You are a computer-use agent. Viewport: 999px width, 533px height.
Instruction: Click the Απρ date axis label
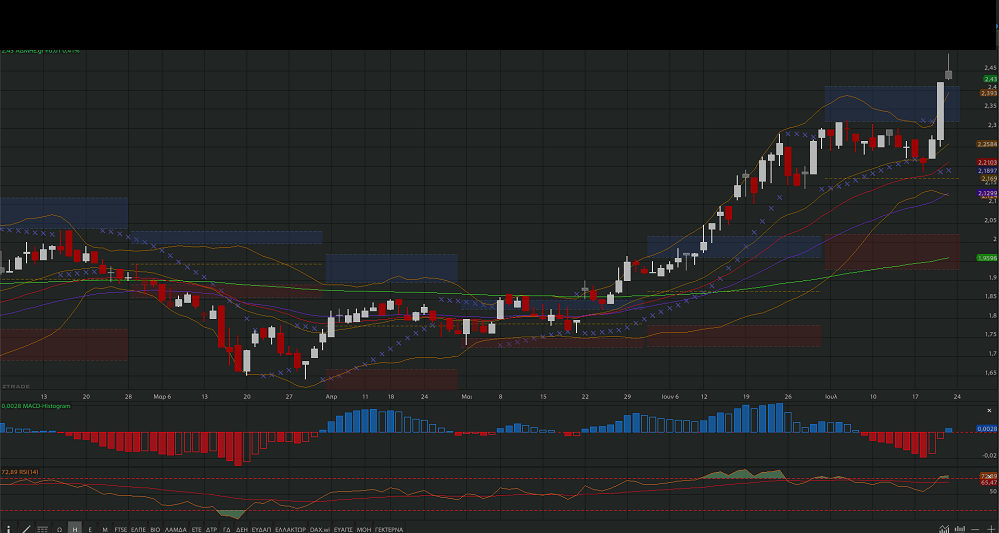331,396
